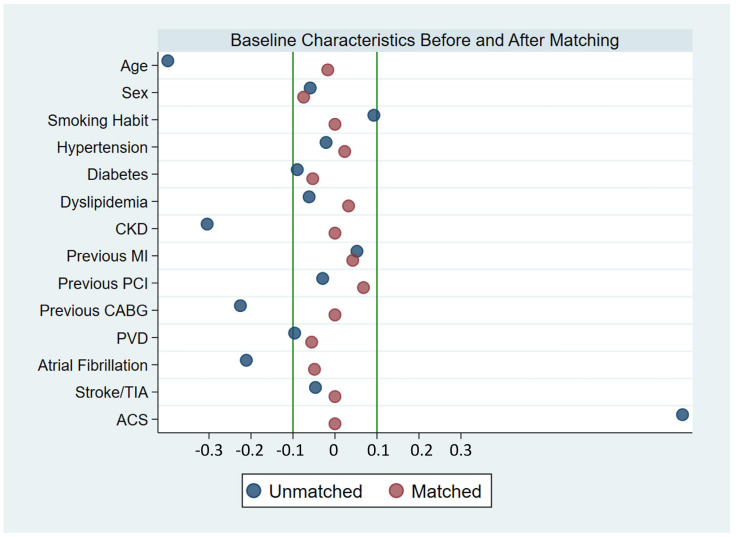Click the unmatched Atrial Fibrillation point

coord(246,360)
